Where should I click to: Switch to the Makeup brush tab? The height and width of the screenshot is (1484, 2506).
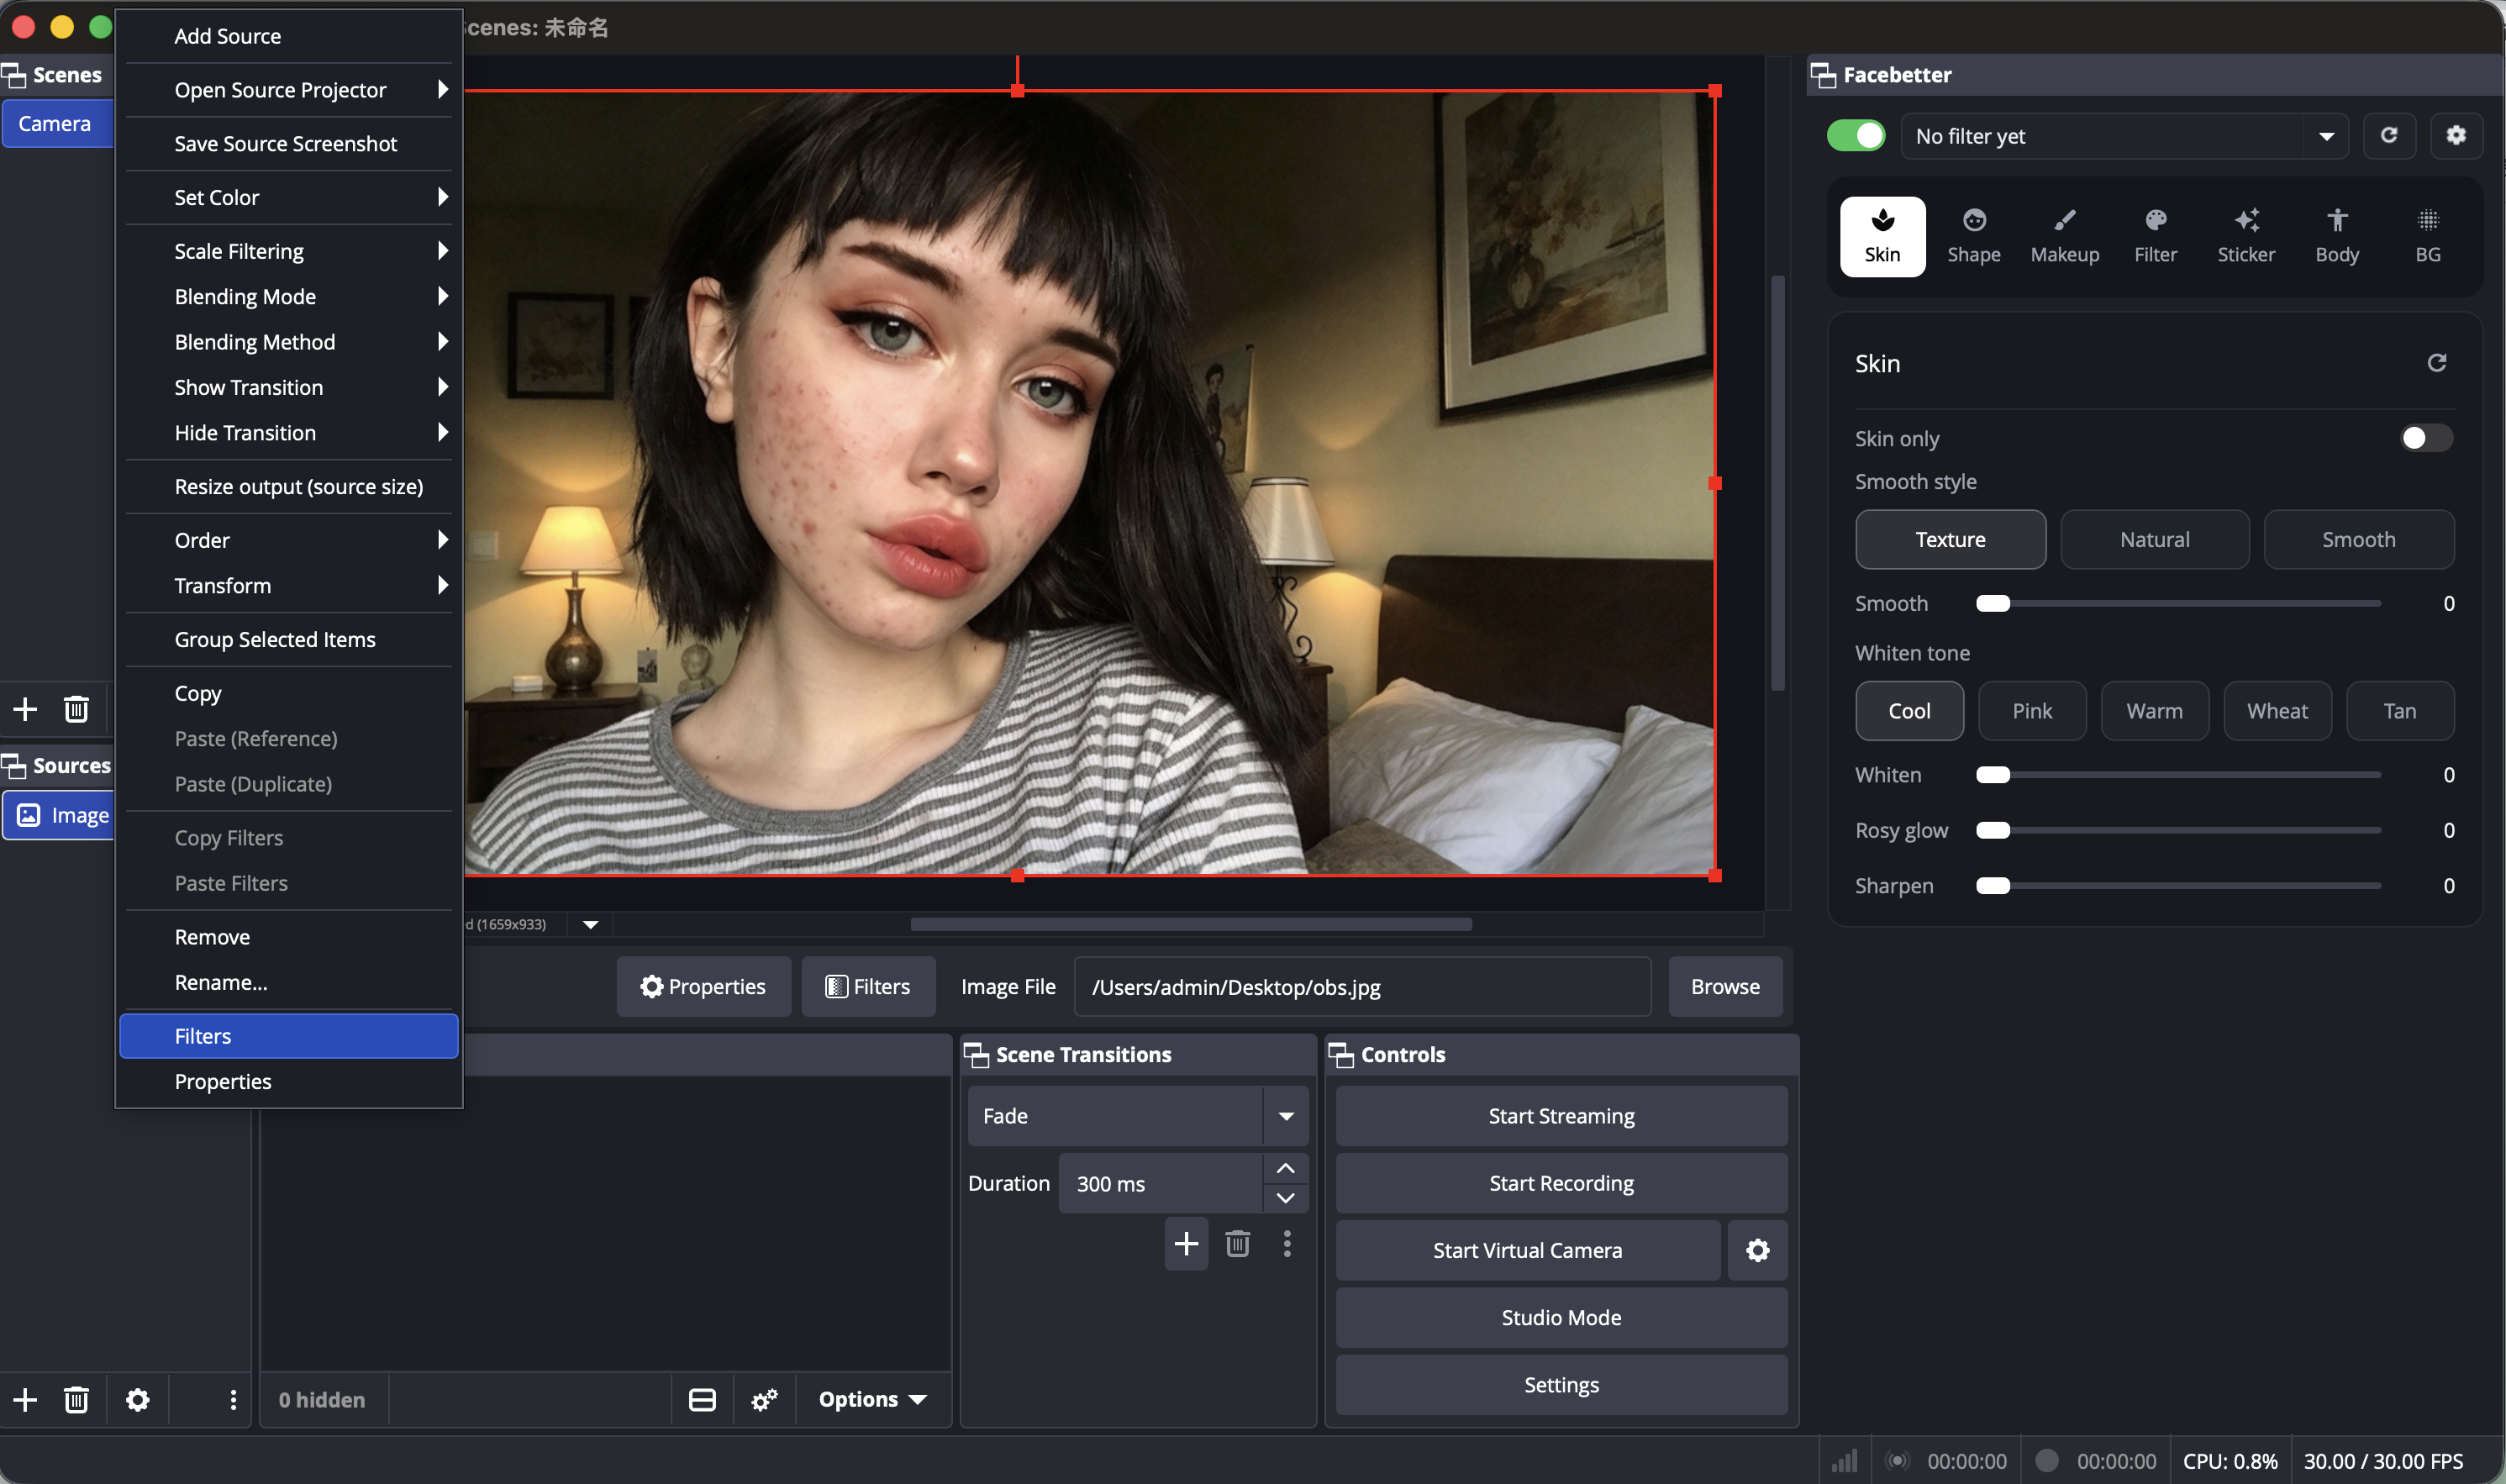[2064, 236]
